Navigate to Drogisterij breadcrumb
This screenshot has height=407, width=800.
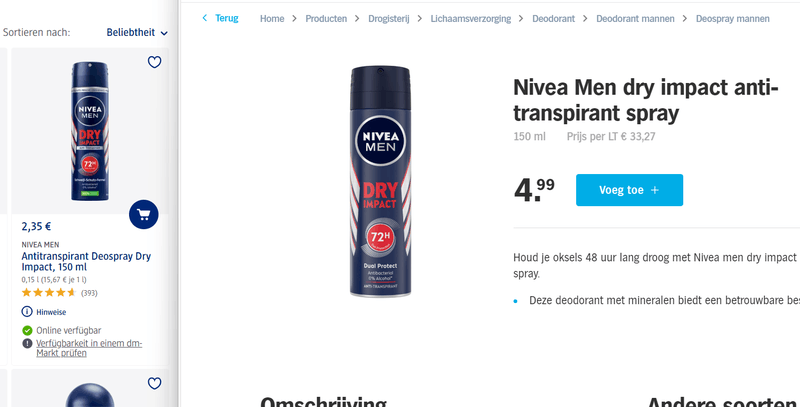point(389,19)
